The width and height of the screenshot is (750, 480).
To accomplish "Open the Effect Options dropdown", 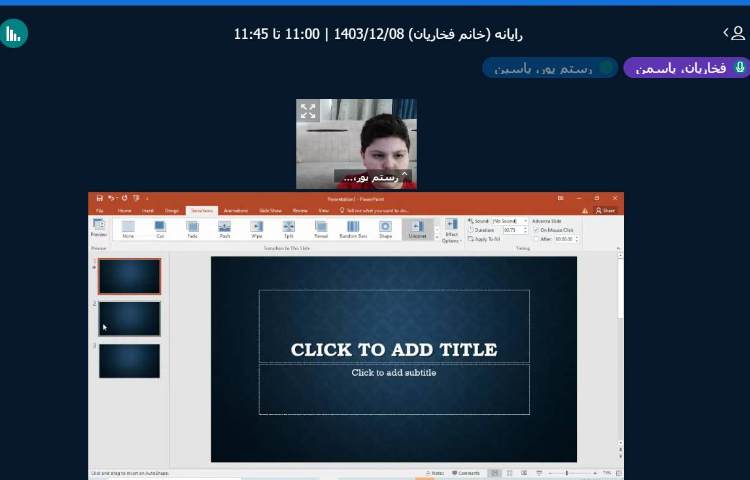I will coord(451,231).
